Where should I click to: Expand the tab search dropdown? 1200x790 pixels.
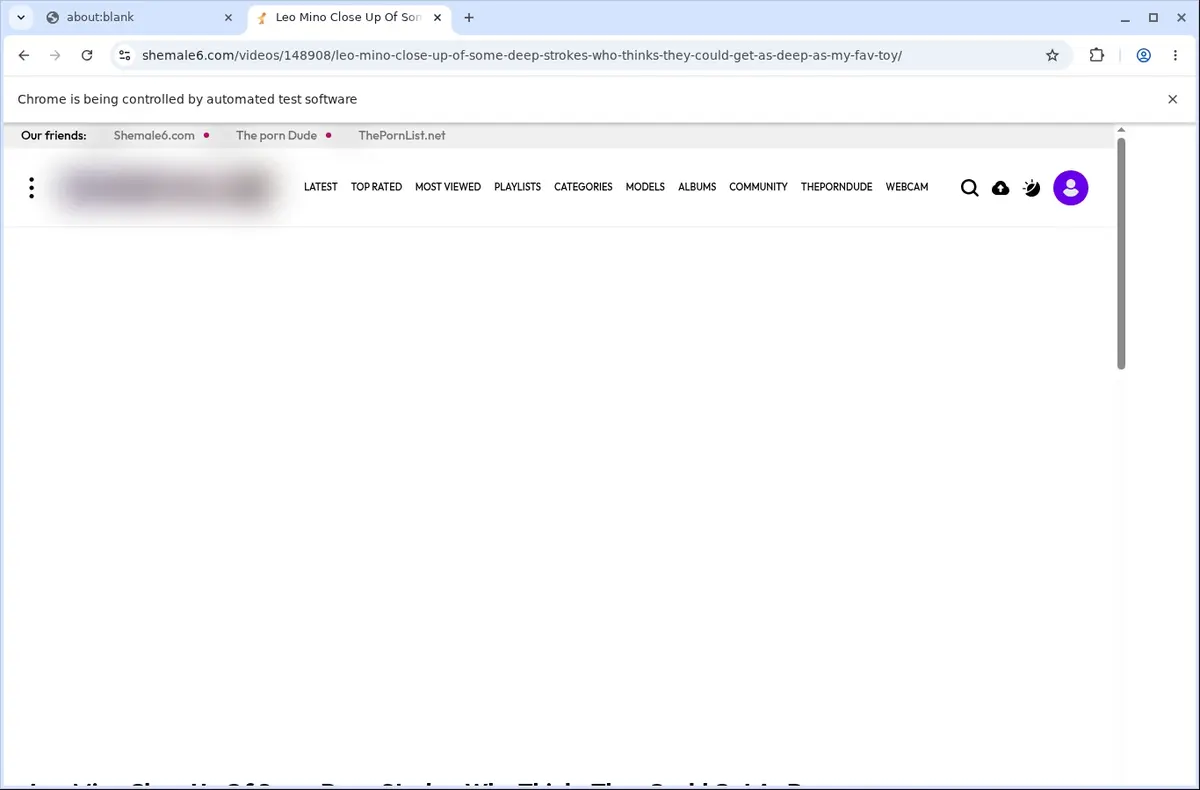(20, 17)
